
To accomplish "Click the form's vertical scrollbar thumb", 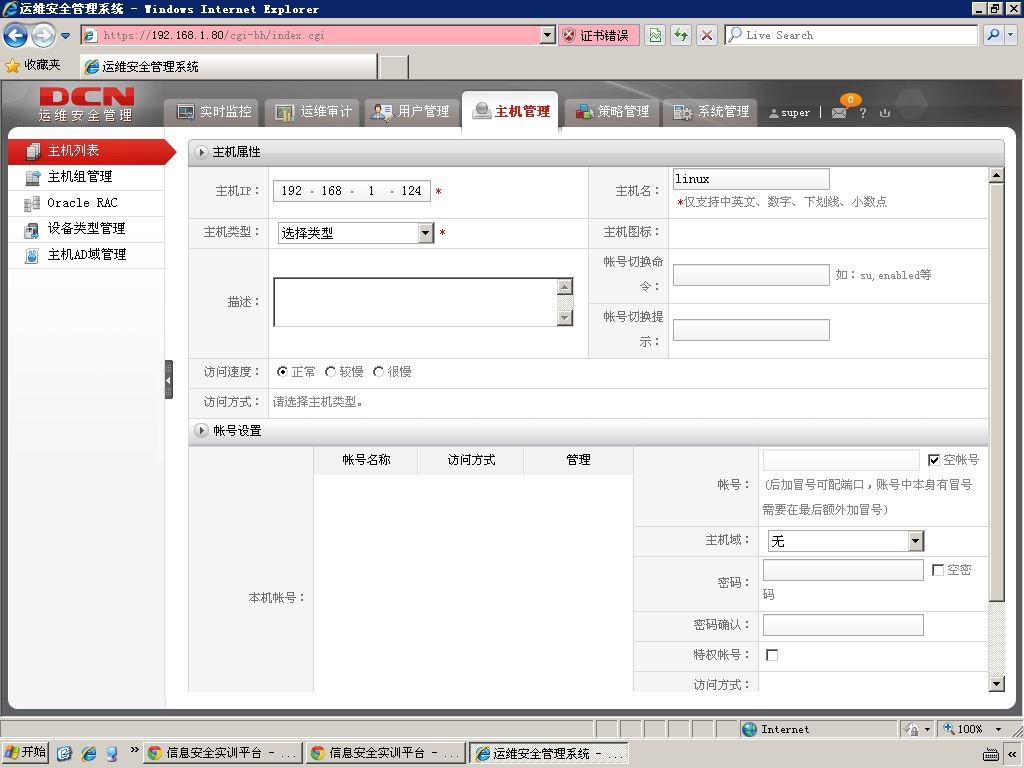I will point(997,392).
